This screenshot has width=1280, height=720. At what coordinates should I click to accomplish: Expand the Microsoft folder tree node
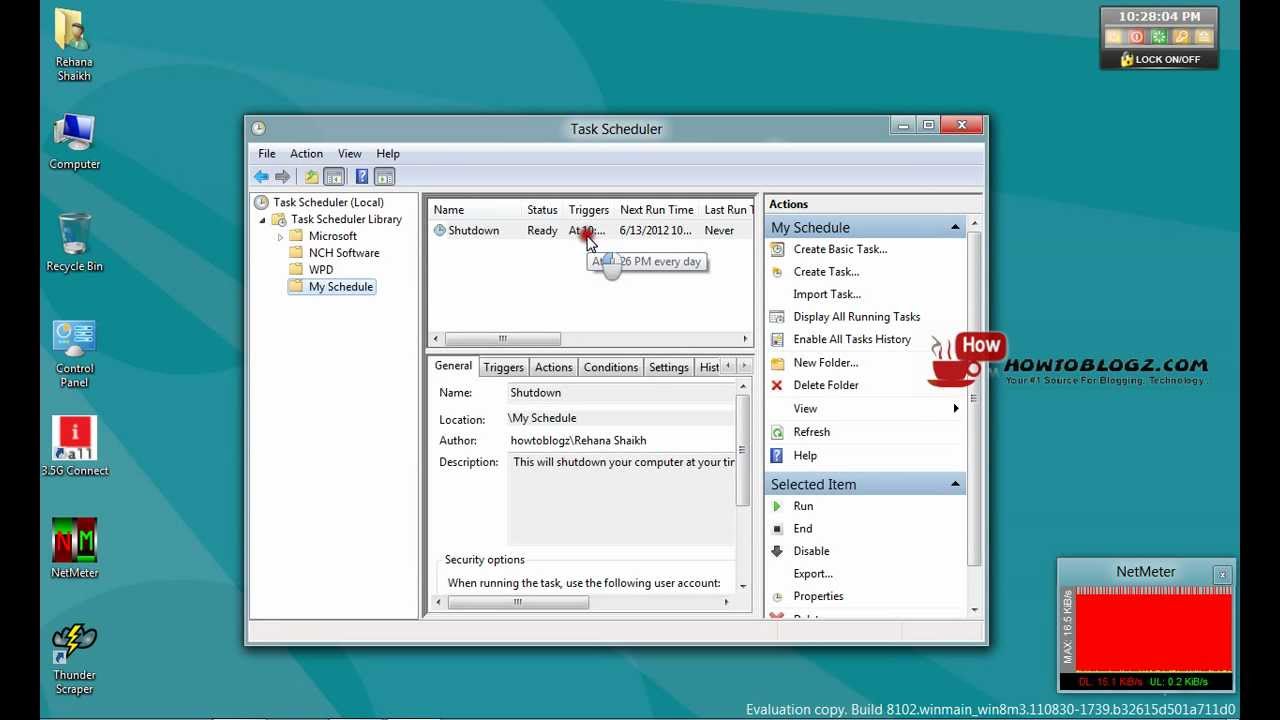(281, 237)
